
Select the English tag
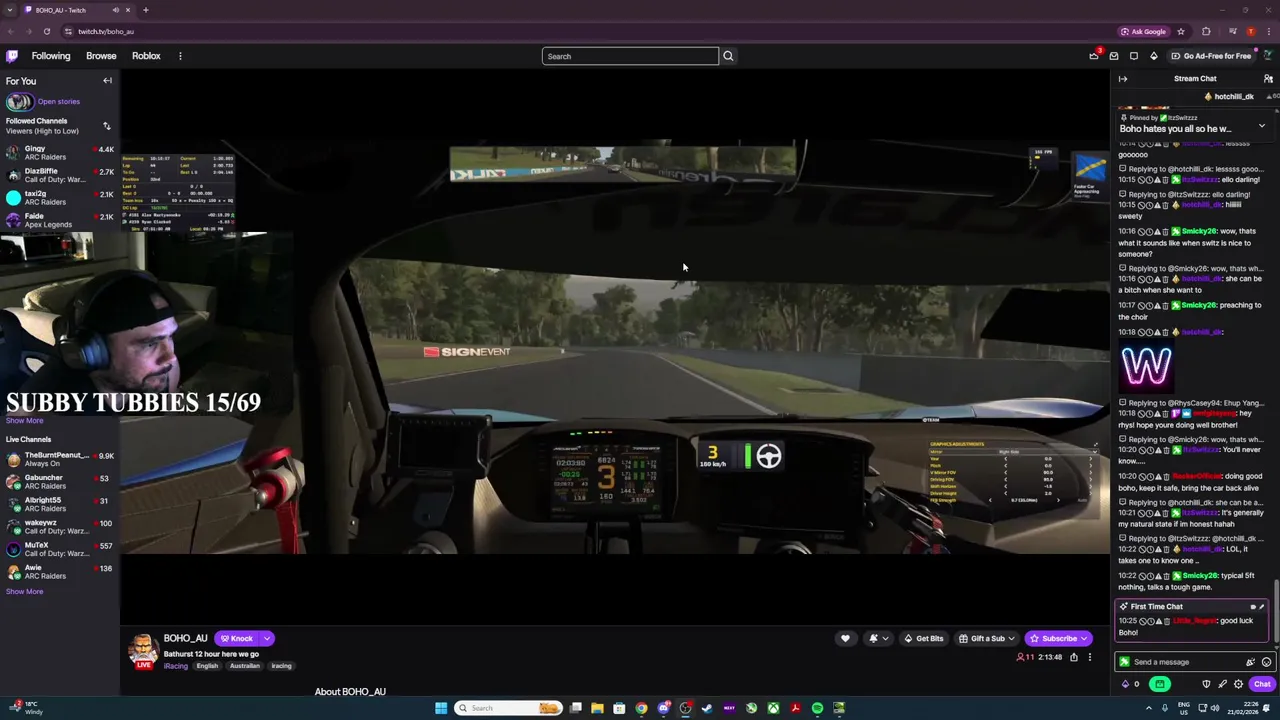pos(207,666)
